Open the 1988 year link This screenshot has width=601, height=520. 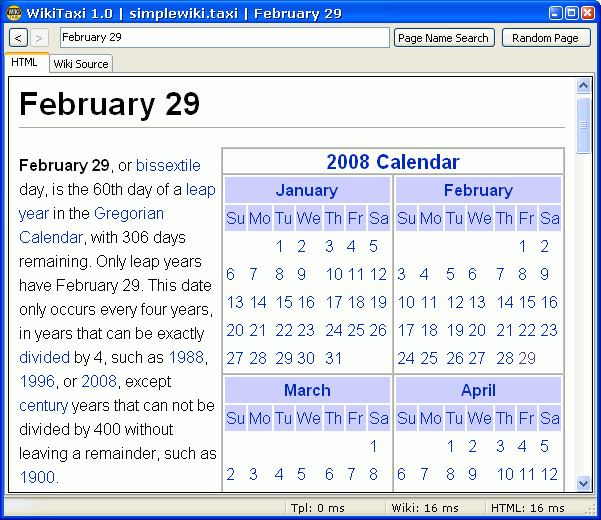coord(186,357)
